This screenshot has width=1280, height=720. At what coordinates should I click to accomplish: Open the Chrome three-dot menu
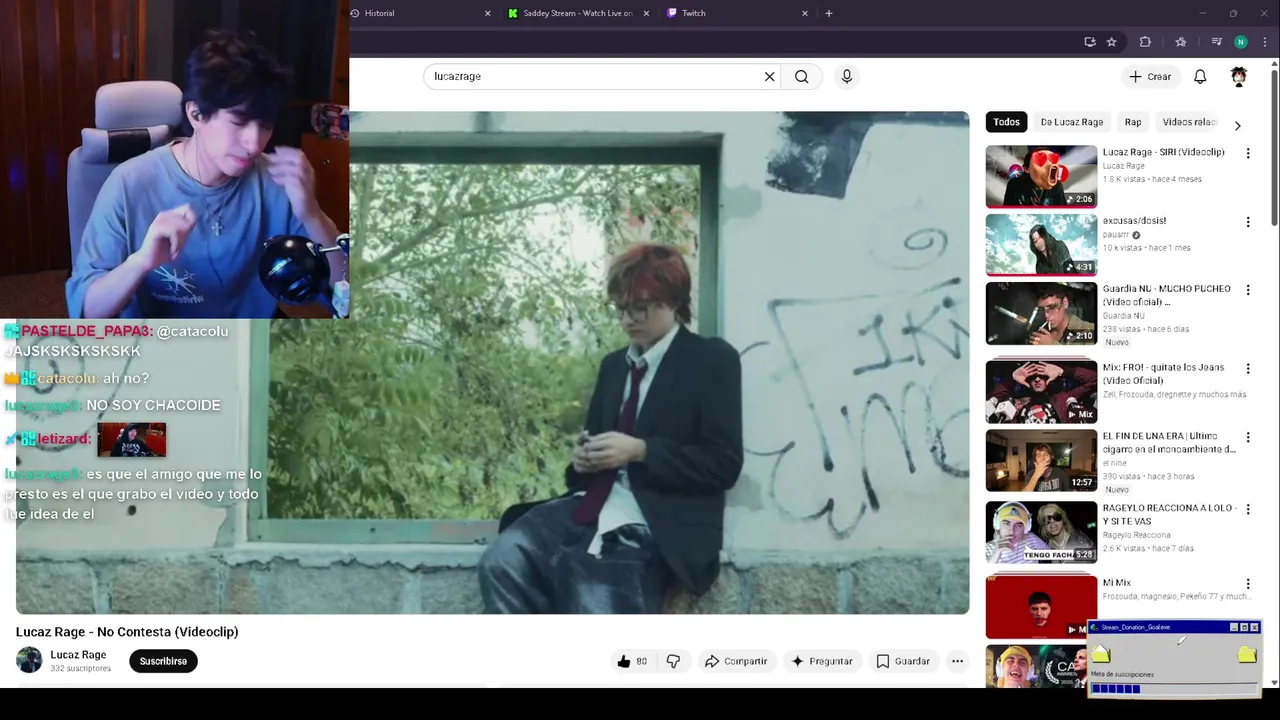1265,42
